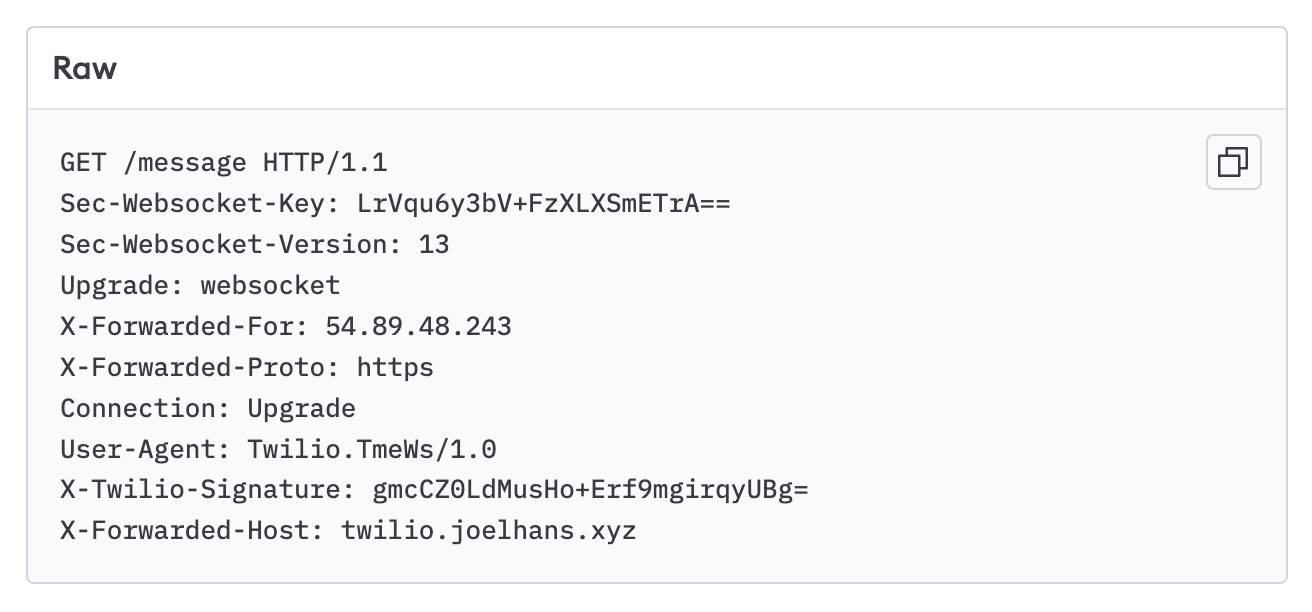Click the version value 13

pos(434,245)
